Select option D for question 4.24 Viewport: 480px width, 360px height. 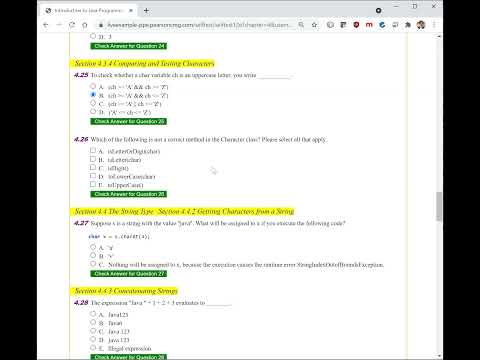[93, 36]
